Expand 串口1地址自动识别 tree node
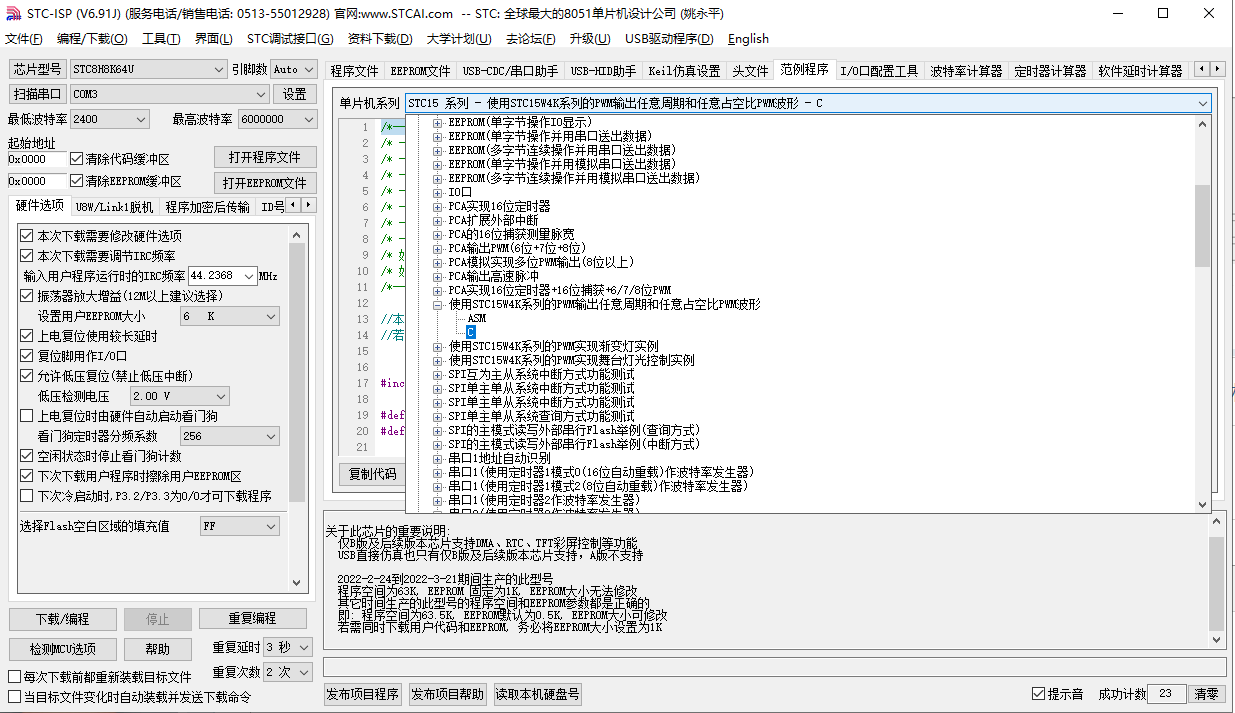 [x=437, y=458]
